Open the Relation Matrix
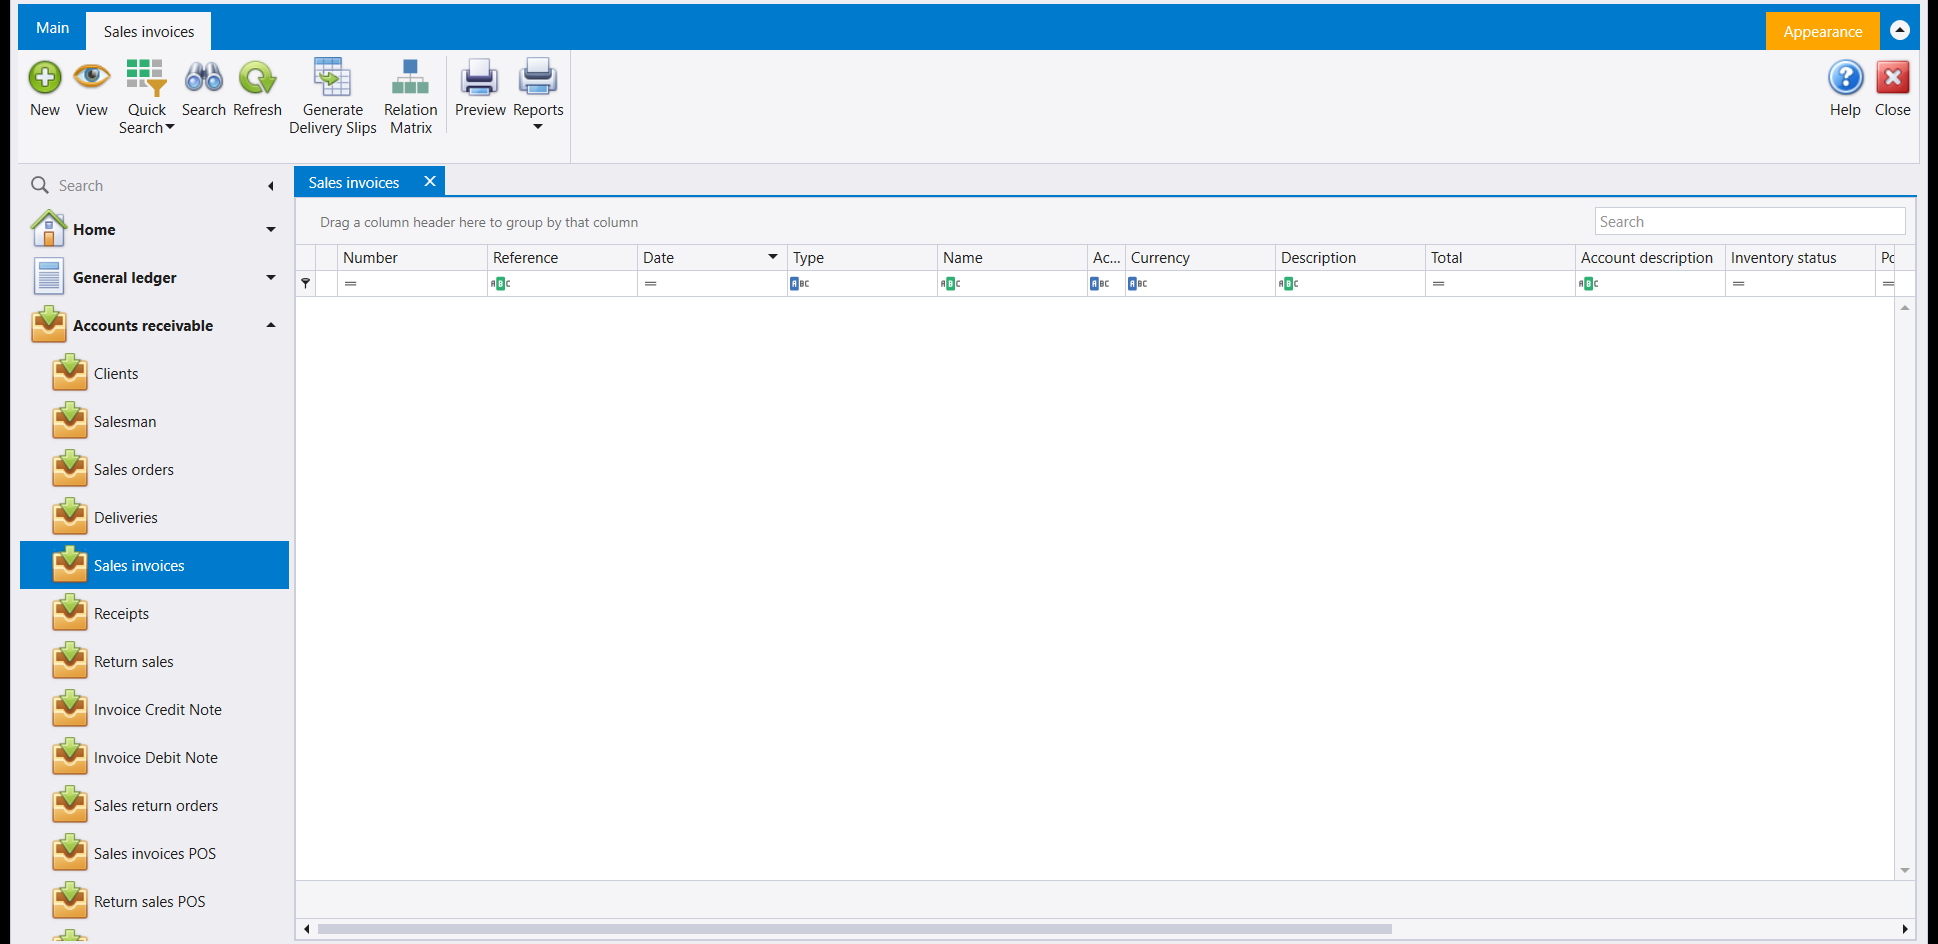The height and width of the screenshot is (944, 1938). (410, 97)
